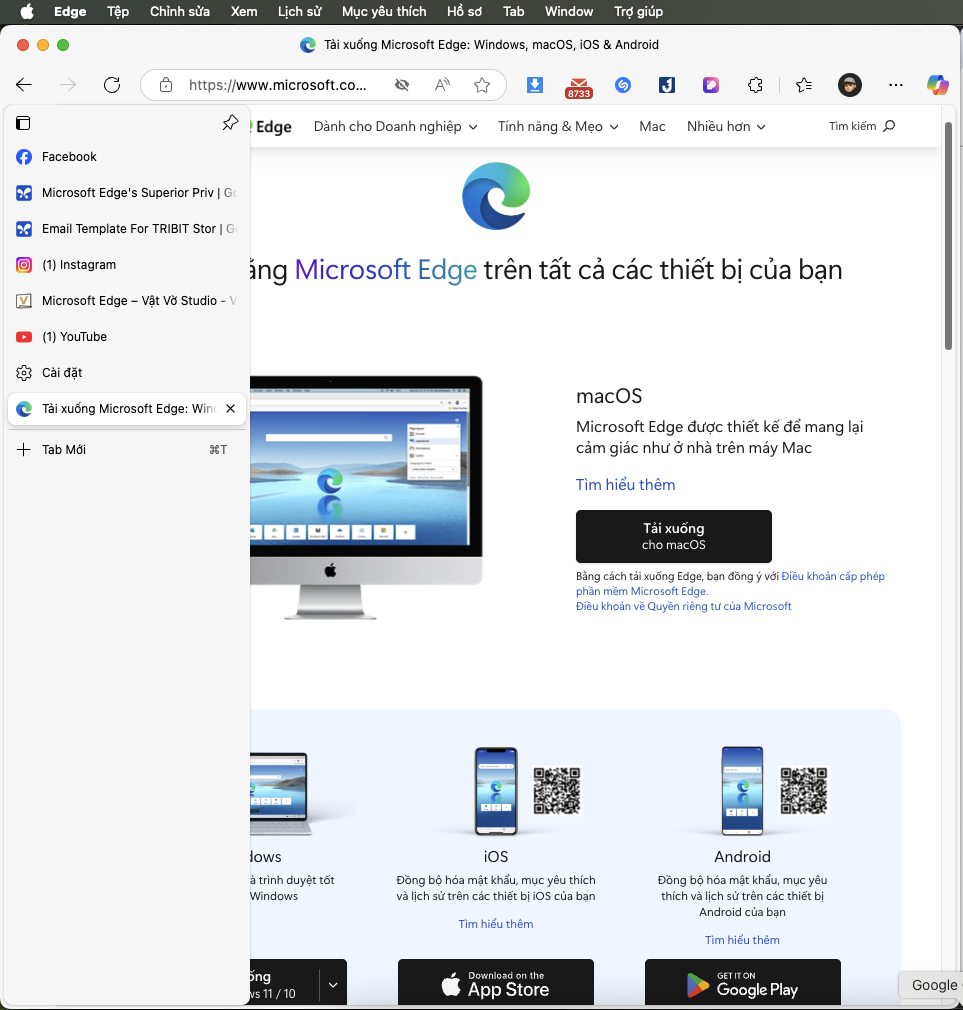Click Tìm hiểu thêm under iOS
This screenshot has width=963, height=1010.
(496, 924)
